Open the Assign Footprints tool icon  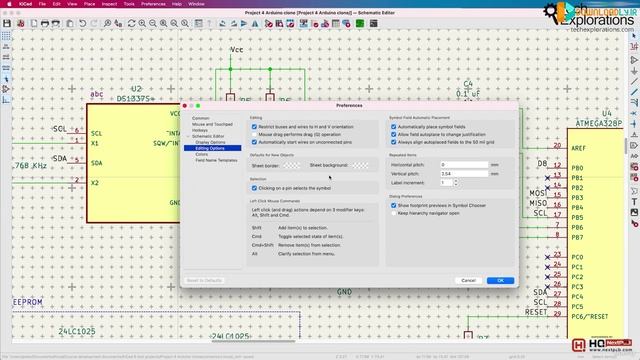325,24
